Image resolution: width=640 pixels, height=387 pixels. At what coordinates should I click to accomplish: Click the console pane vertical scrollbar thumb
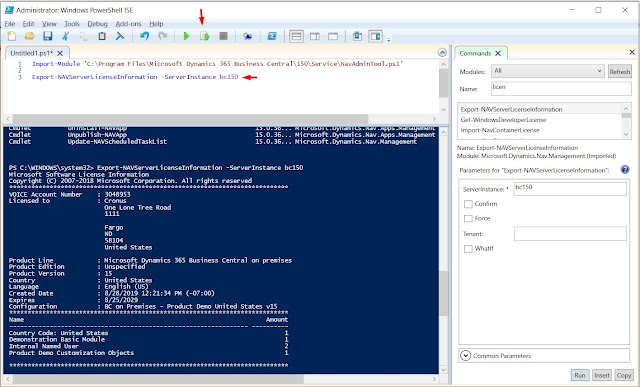click(x=443, y=293)
